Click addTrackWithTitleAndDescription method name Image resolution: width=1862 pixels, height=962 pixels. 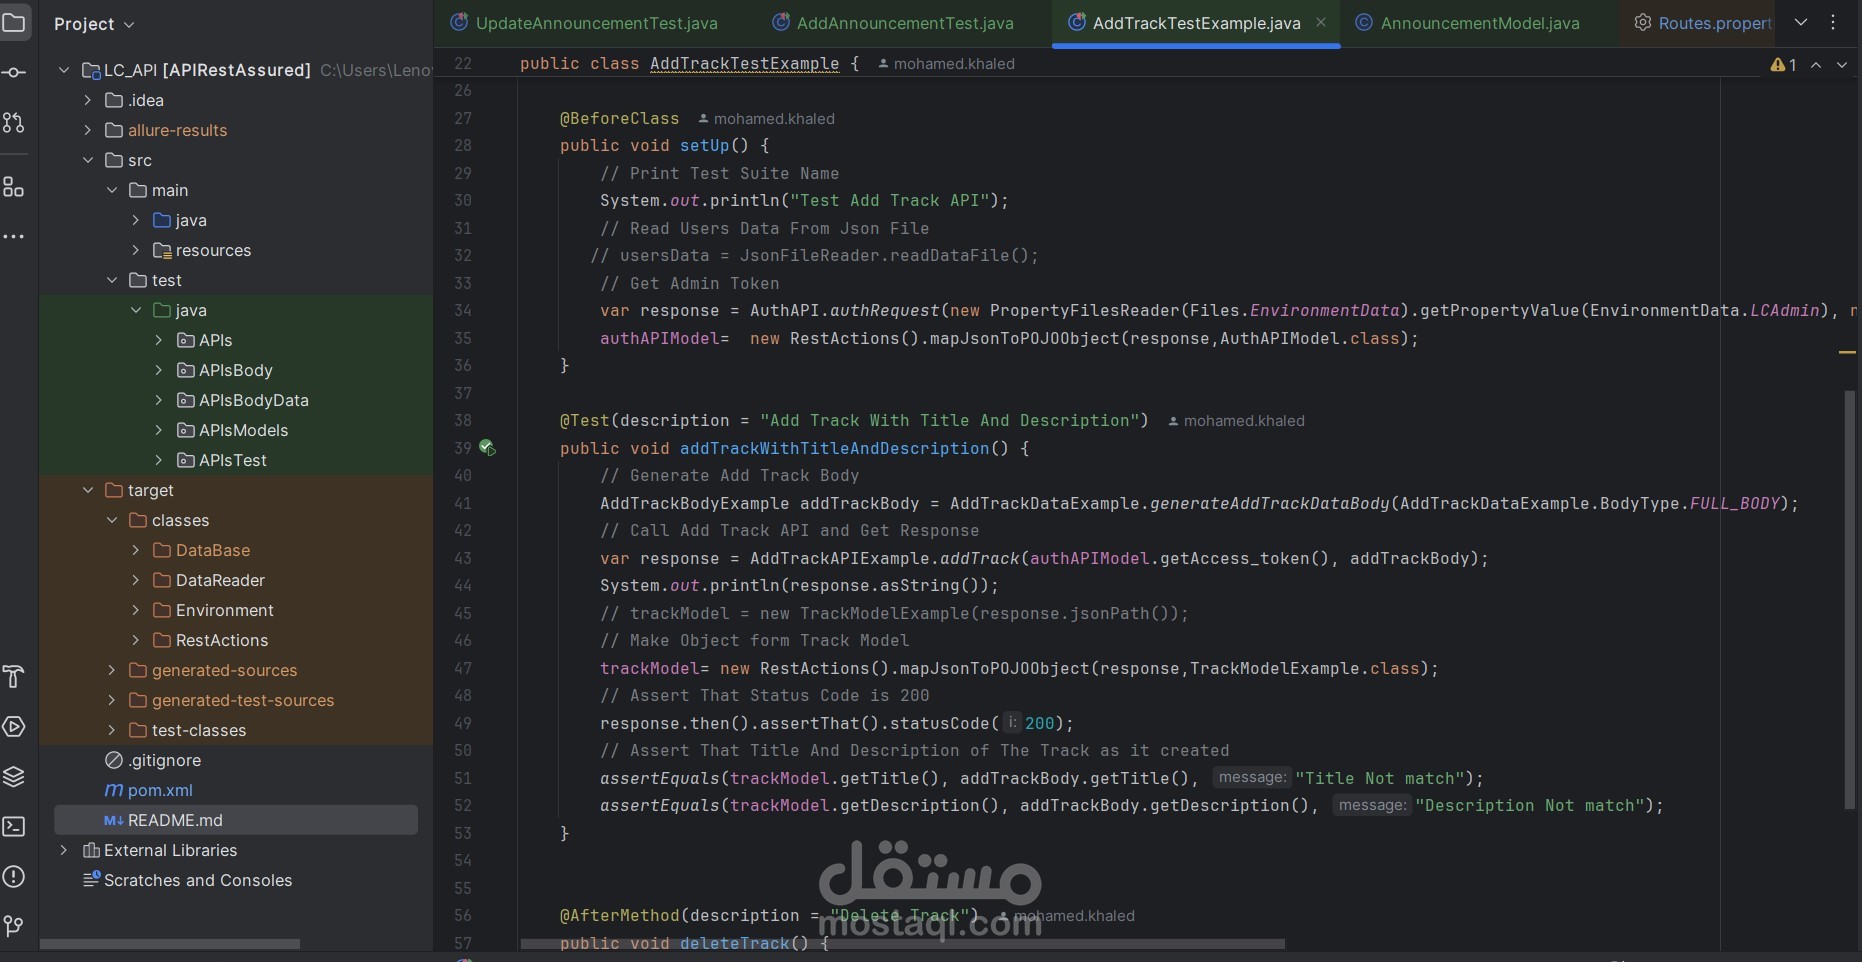coord(835,449)
